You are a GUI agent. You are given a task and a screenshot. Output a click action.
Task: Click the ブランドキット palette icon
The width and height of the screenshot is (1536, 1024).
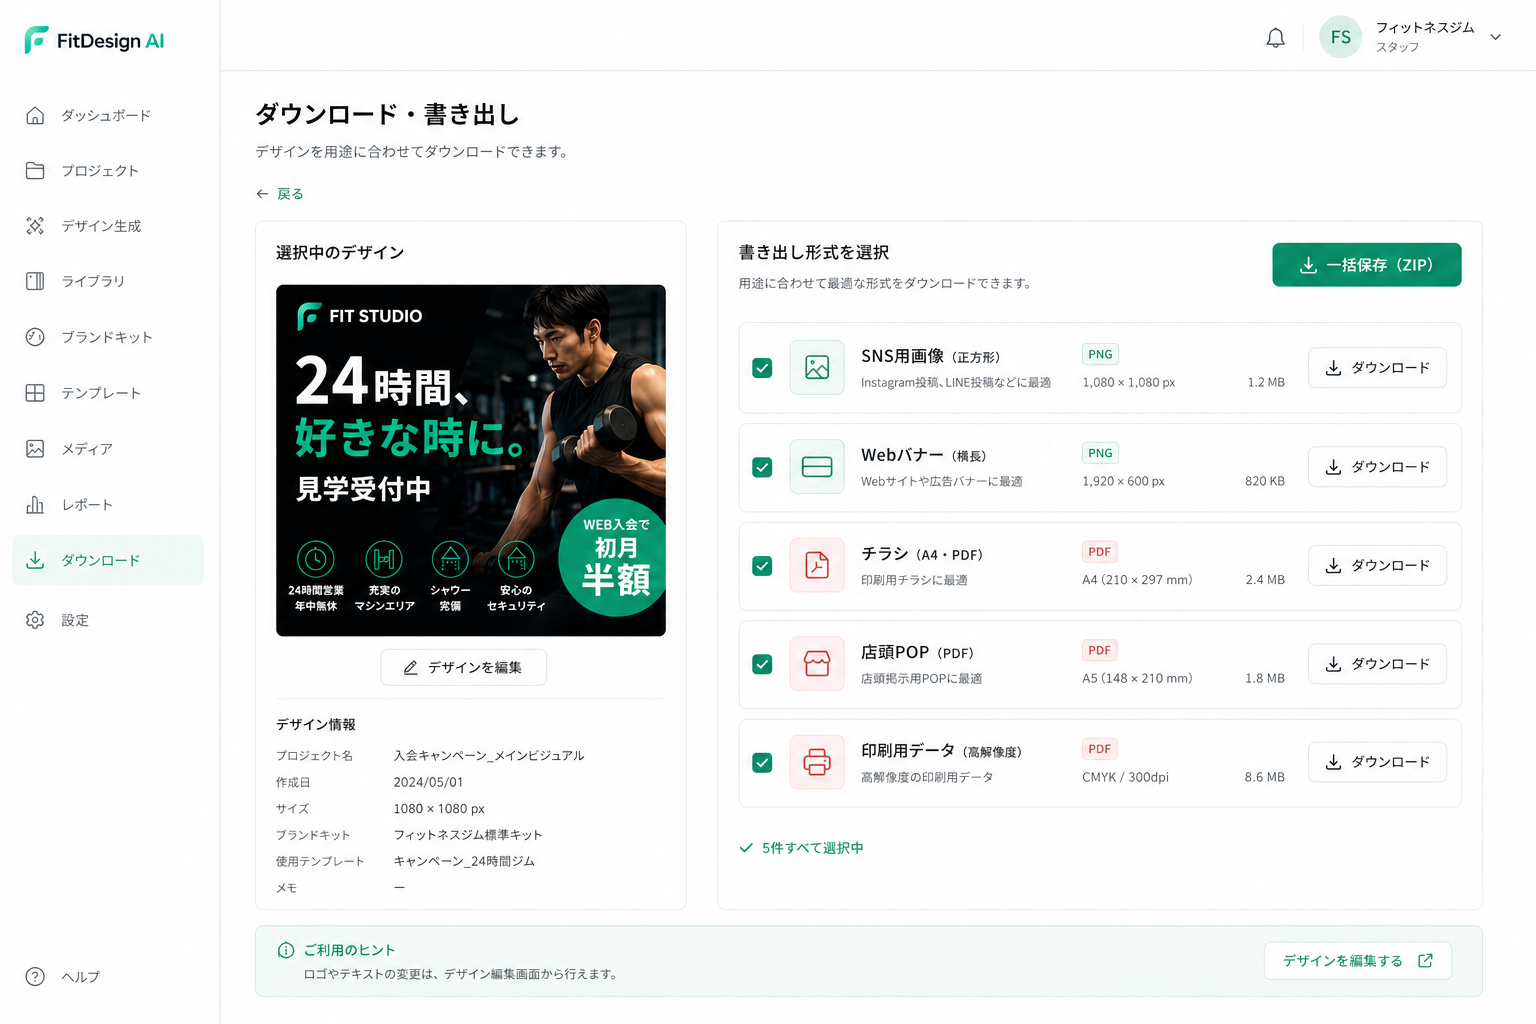pos(35,337)
